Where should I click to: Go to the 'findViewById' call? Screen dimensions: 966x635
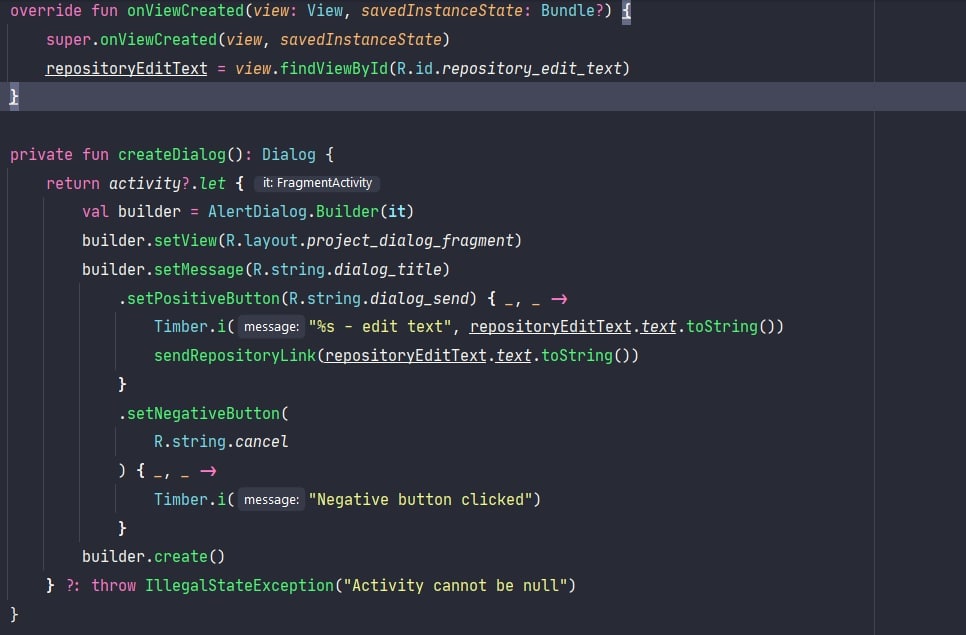(333, 68)
